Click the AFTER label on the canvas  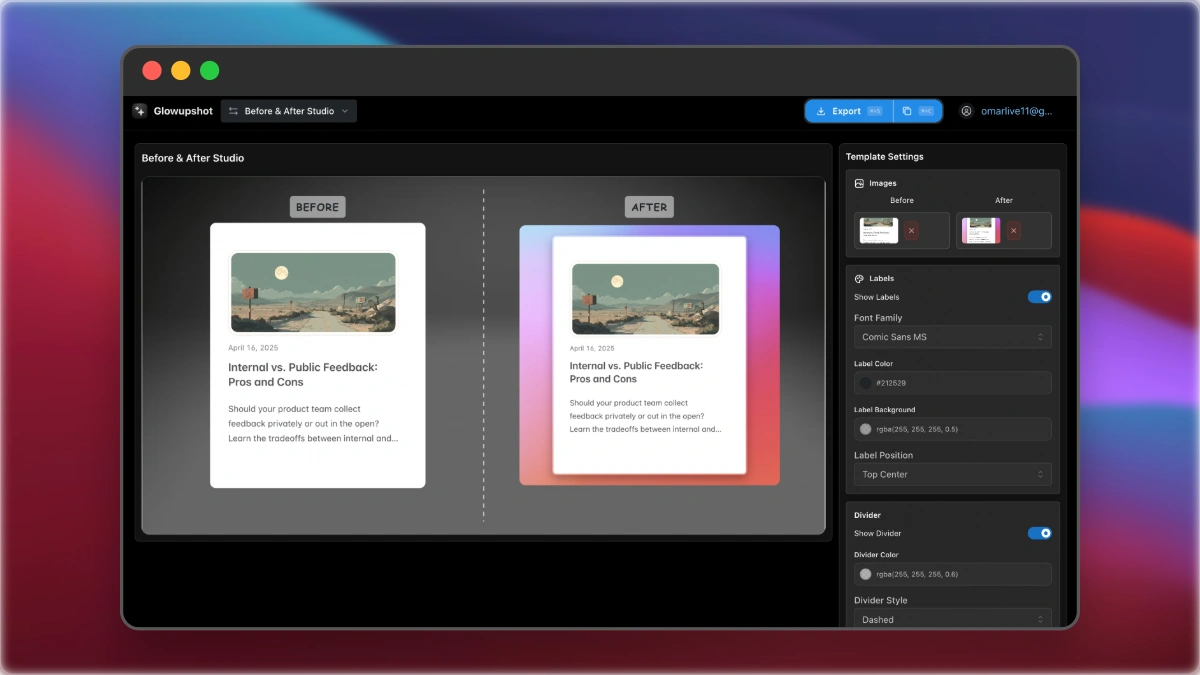pos(649,207)
